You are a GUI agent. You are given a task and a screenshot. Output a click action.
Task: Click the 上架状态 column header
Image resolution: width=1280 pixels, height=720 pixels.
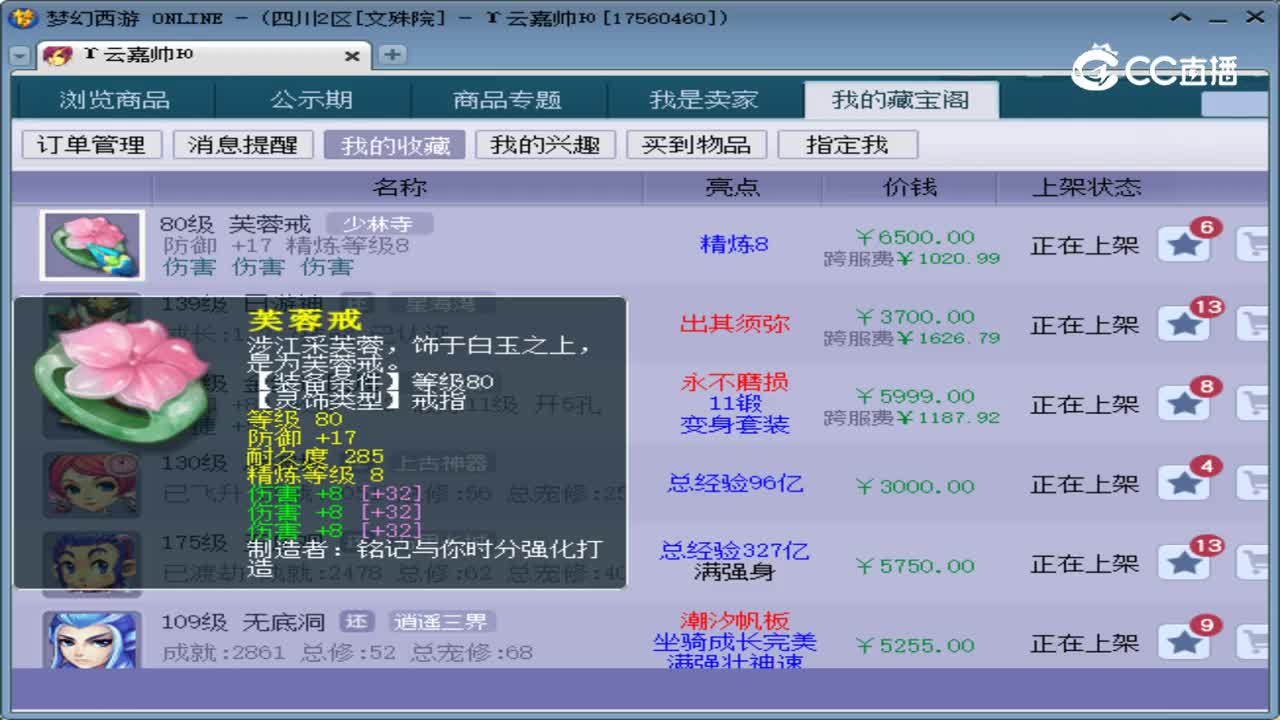tap(1086, 187)
